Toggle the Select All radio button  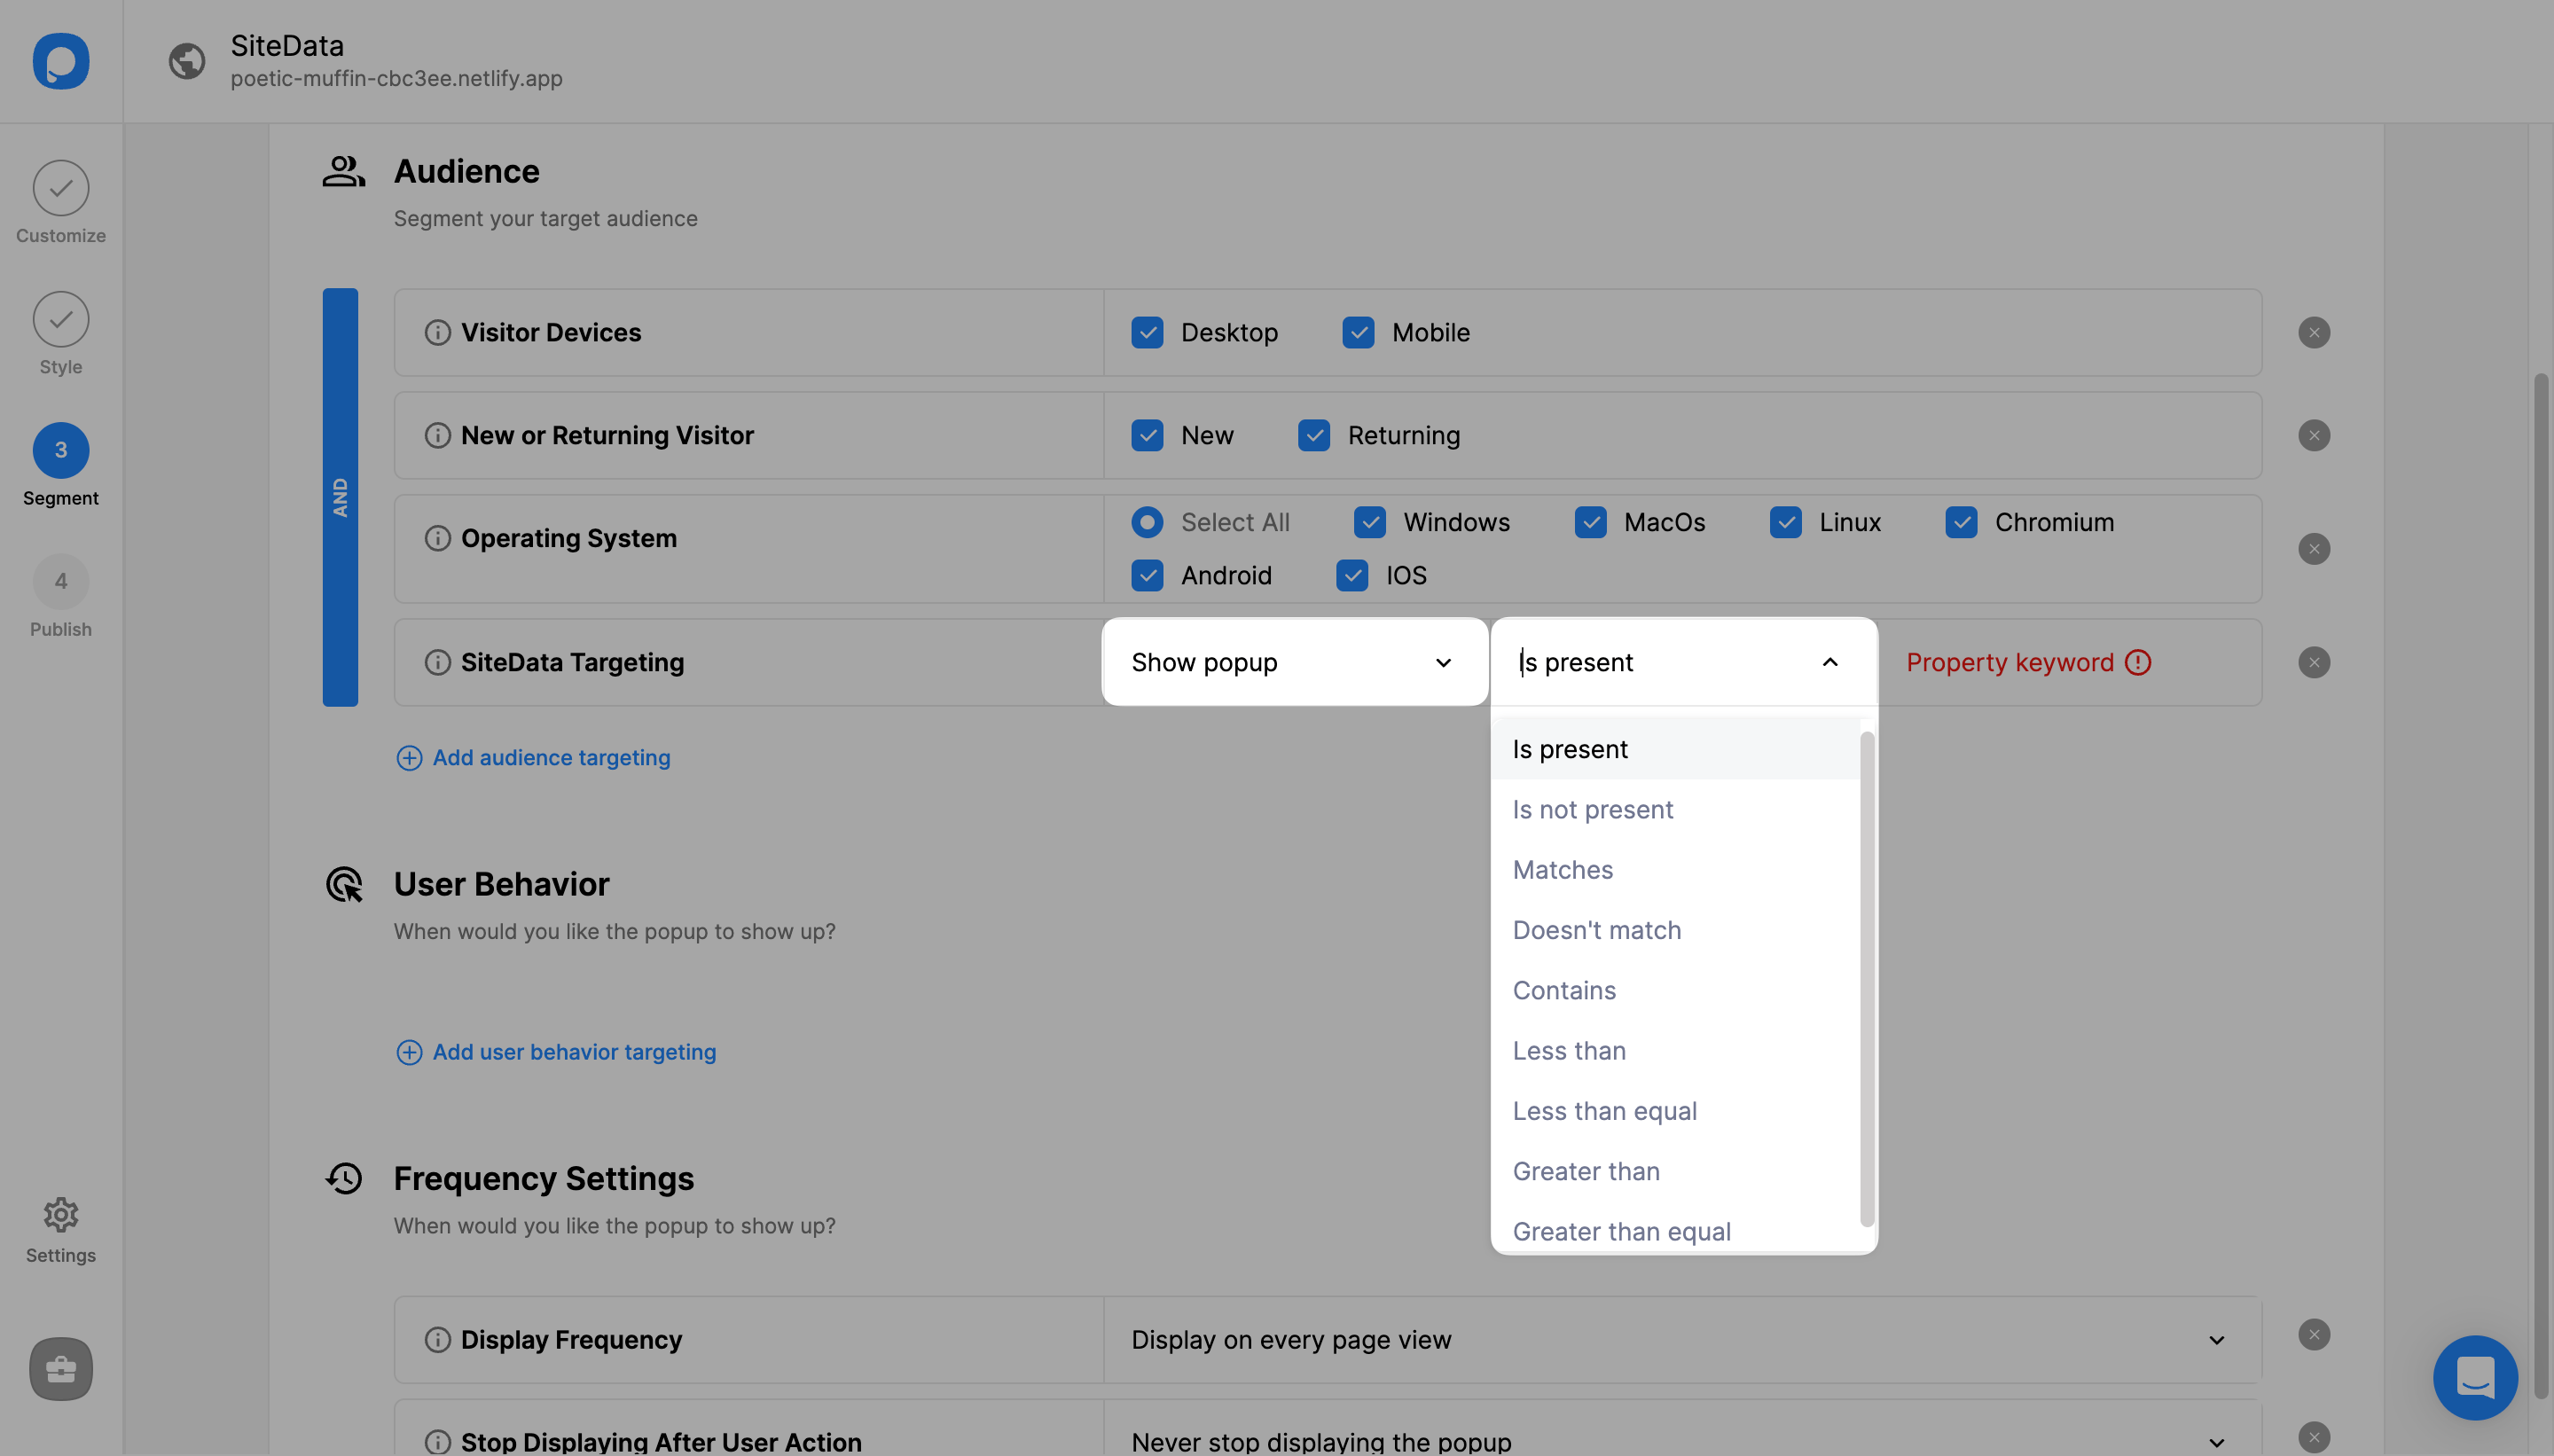pyautogui.click(x=1147, y=522)
